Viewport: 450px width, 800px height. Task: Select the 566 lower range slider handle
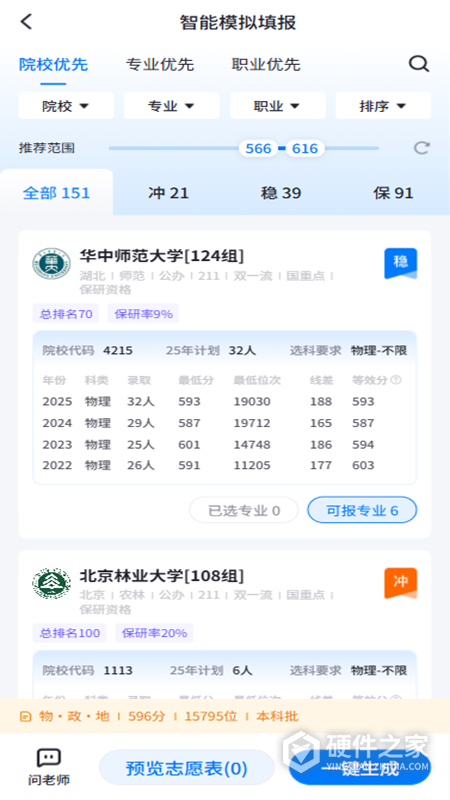(x=258, y=148)
